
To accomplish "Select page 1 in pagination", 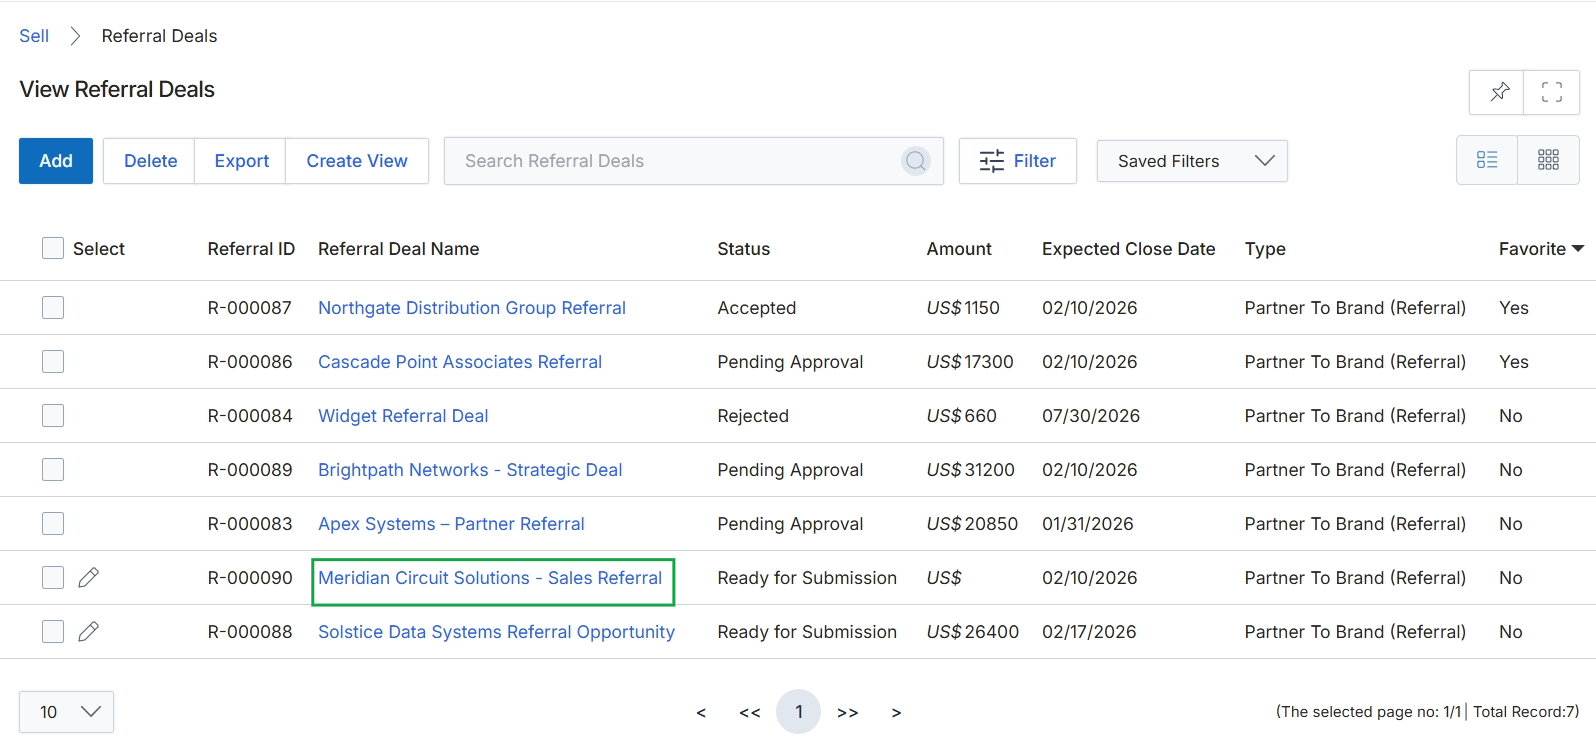I will click(x=799, y=712).
